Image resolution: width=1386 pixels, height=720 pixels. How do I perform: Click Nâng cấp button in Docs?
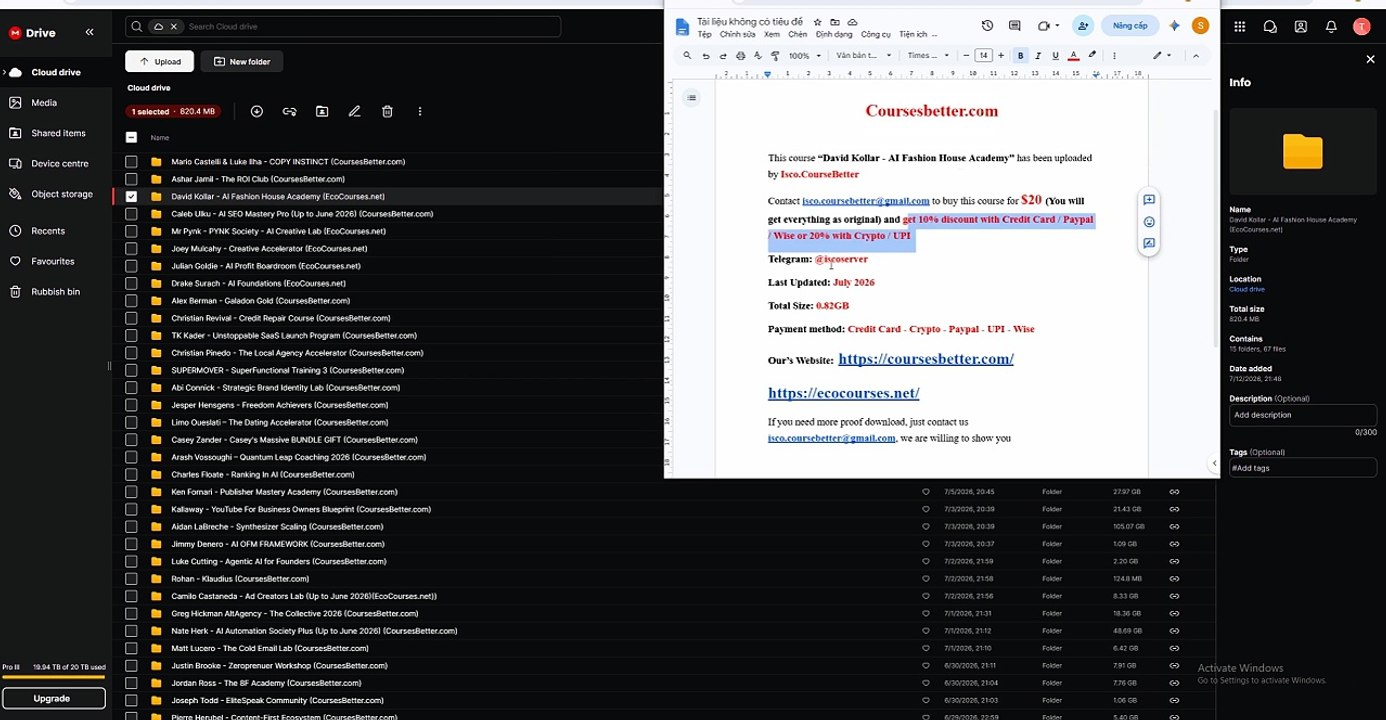pos(1130,26)
